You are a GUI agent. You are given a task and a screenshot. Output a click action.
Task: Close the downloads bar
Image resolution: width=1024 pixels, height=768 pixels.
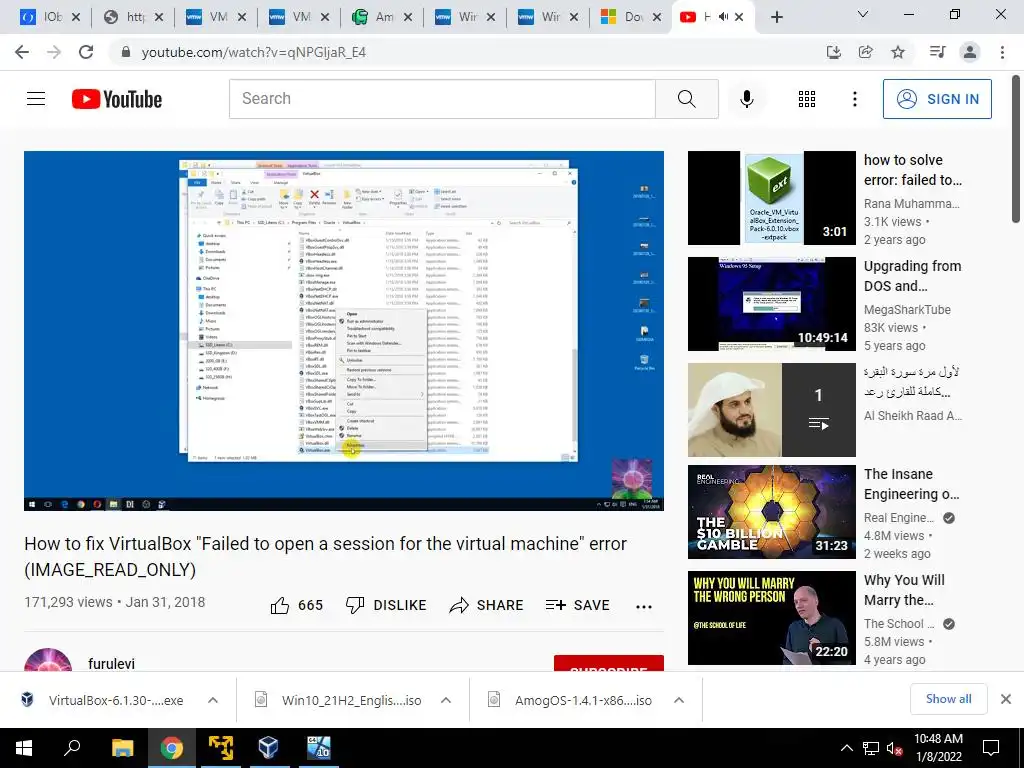pos(1006,699)
